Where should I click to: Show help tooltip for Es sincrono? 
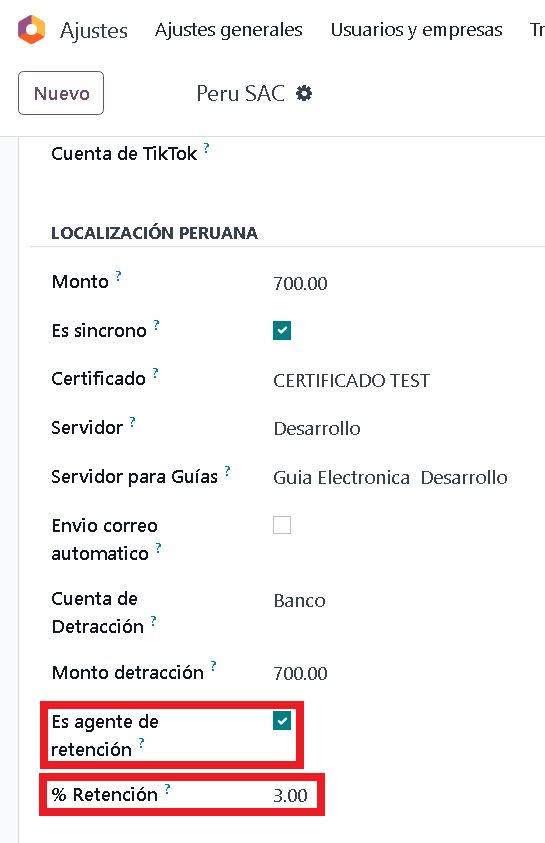coord(156,325)
